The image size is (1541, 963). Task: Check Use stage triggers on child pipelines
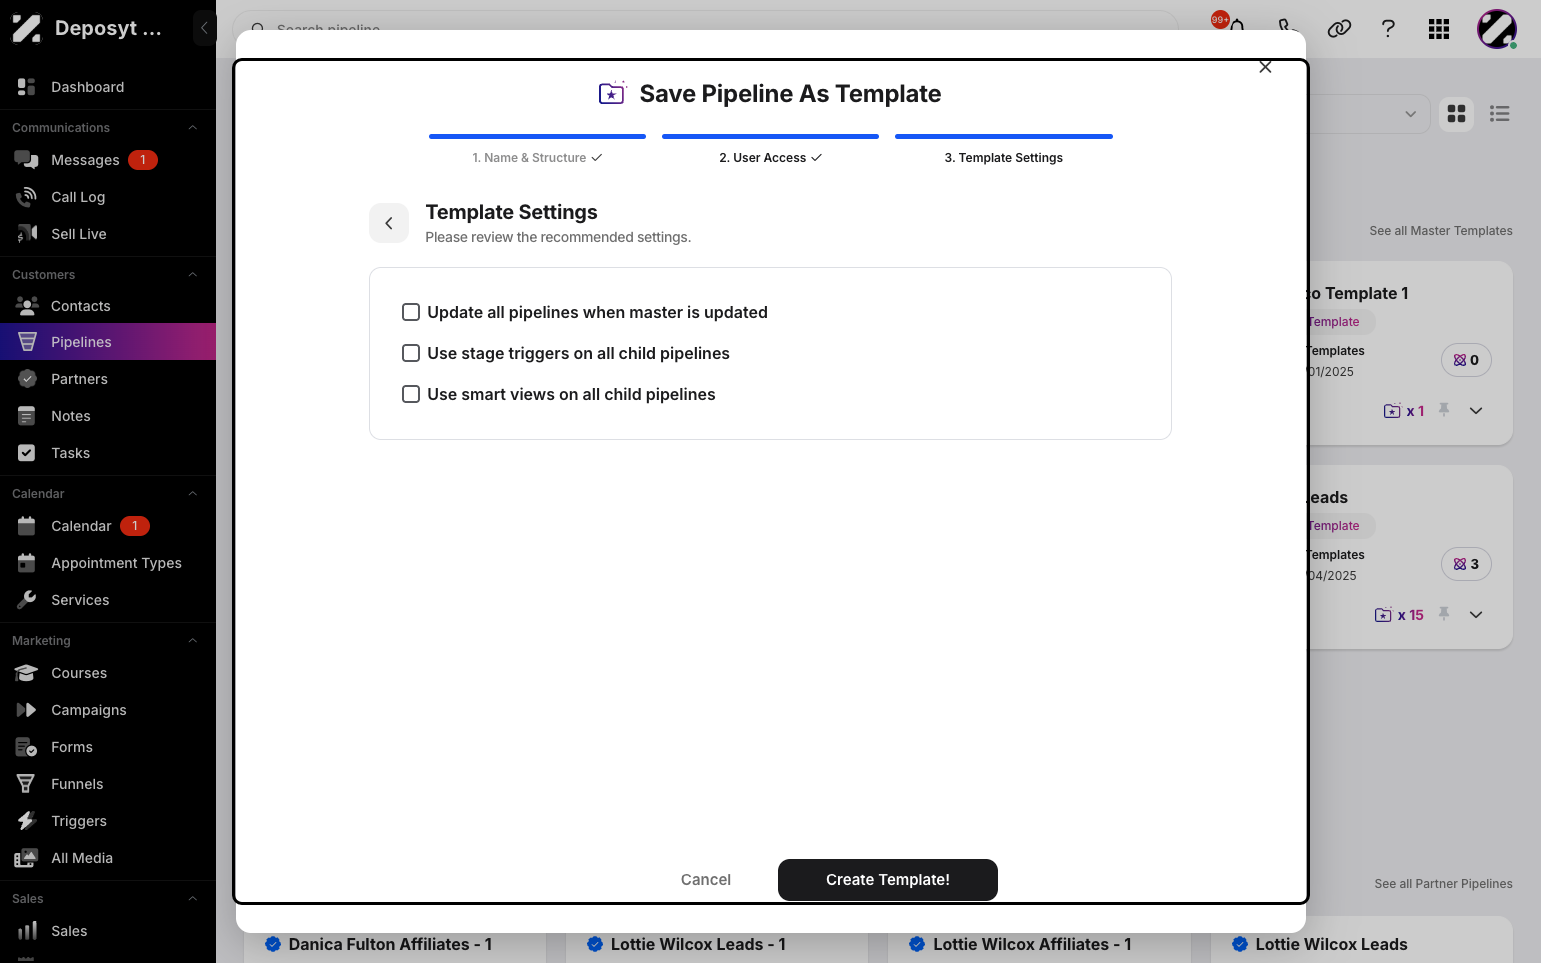coord(411,353)
